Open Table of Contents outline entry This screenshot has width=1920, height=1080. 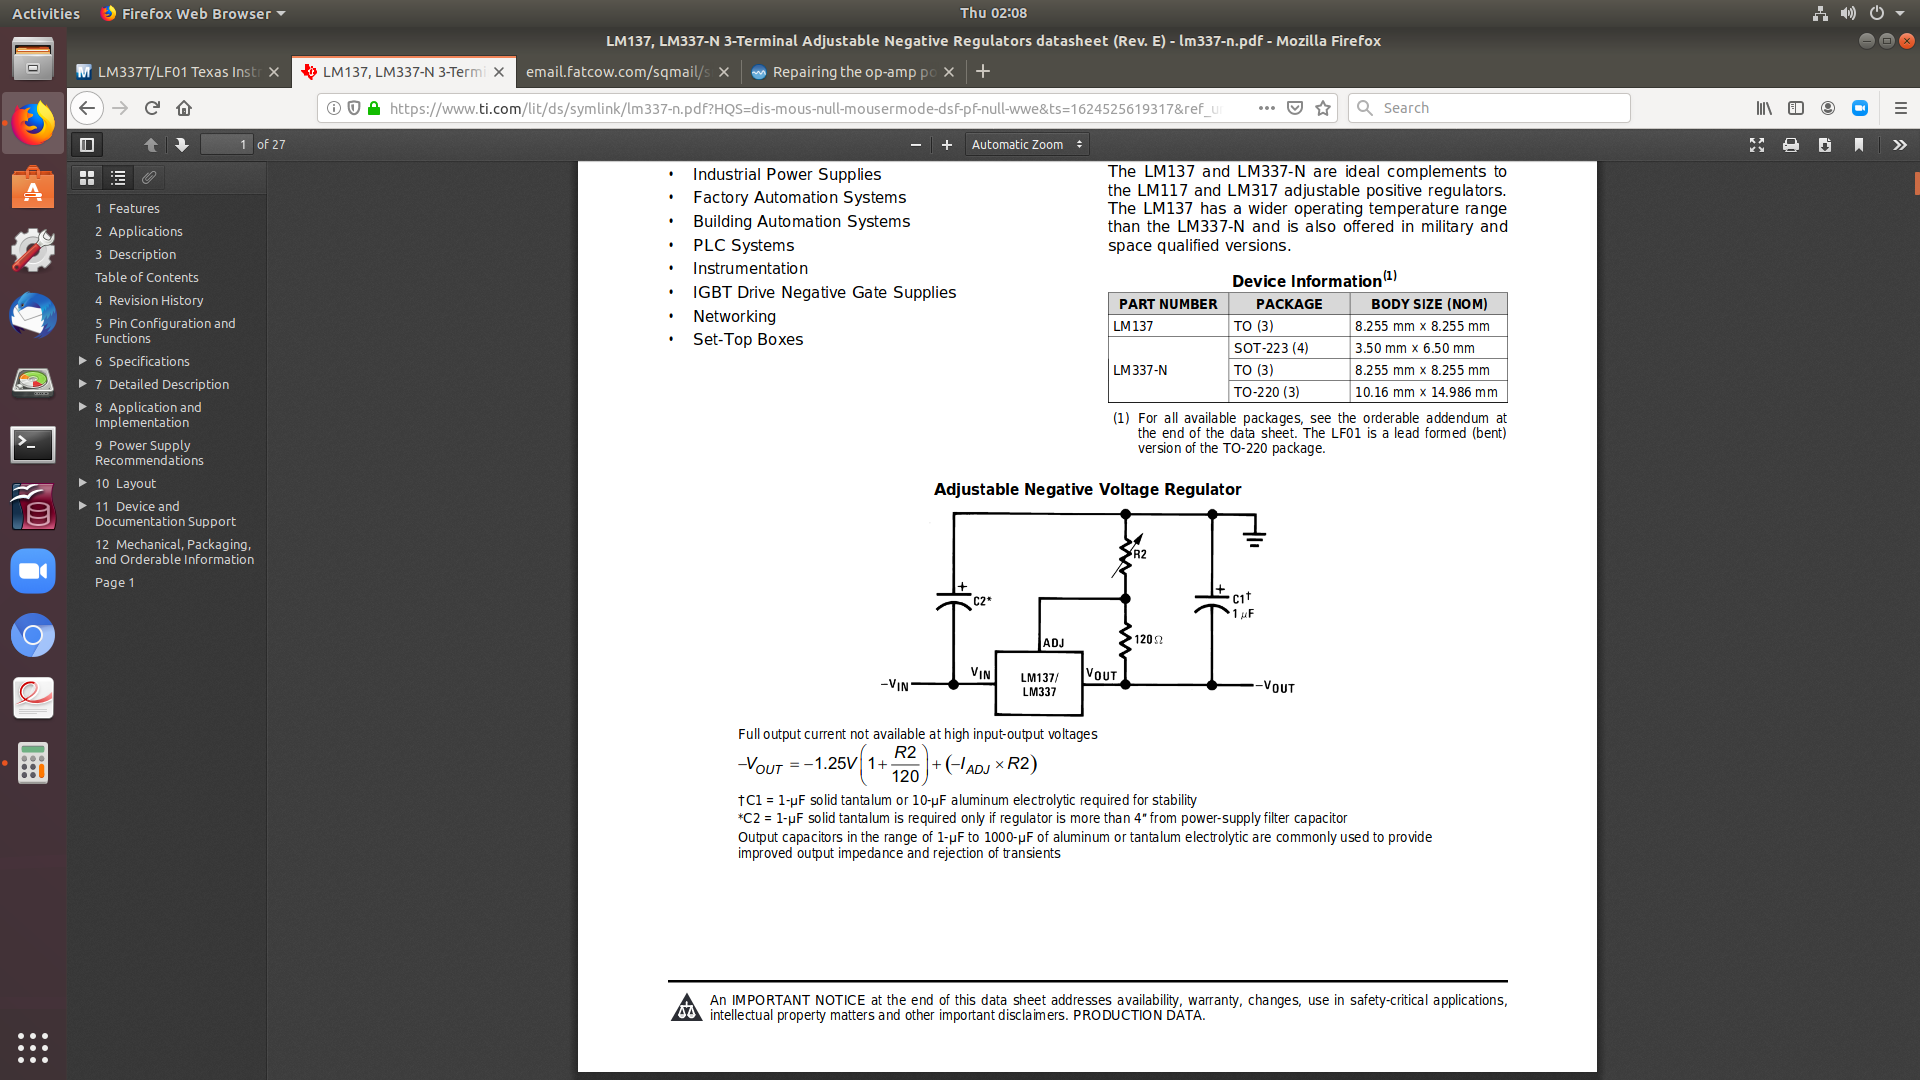[x=147, y=277]
